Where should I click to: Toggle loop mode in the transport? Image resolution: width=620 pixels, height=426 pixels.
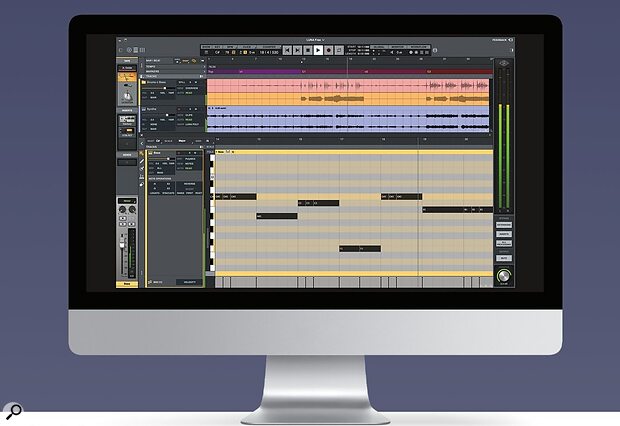pos(339,50)
